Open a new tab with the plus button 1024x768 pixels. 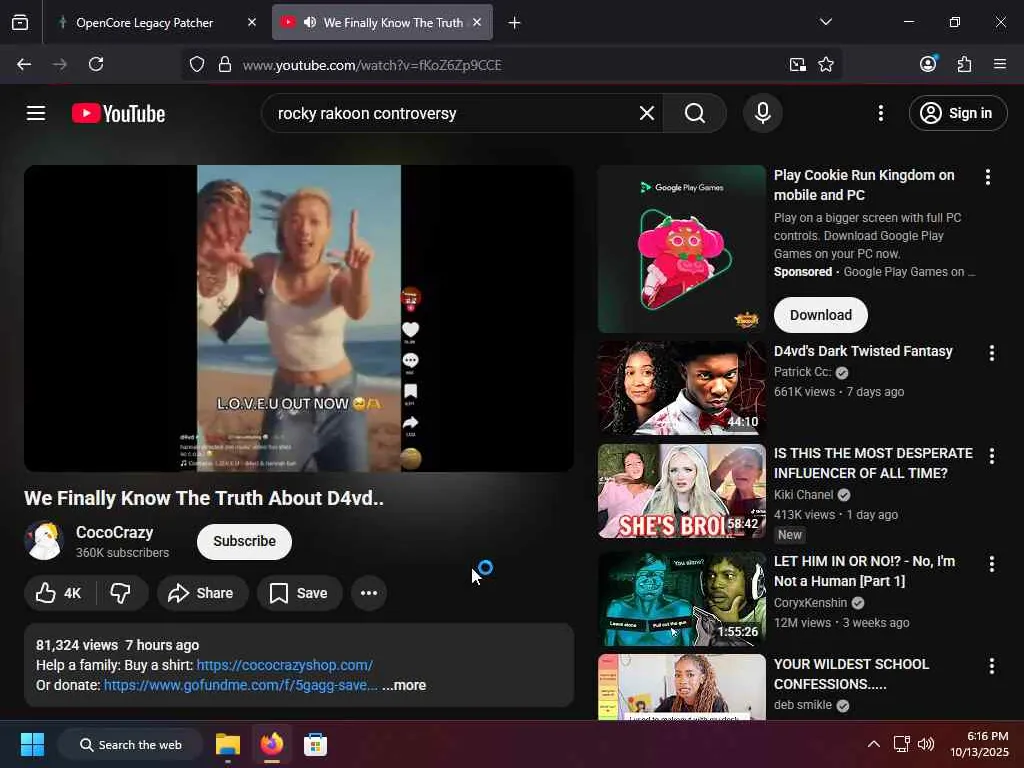[x=515, y=23]
